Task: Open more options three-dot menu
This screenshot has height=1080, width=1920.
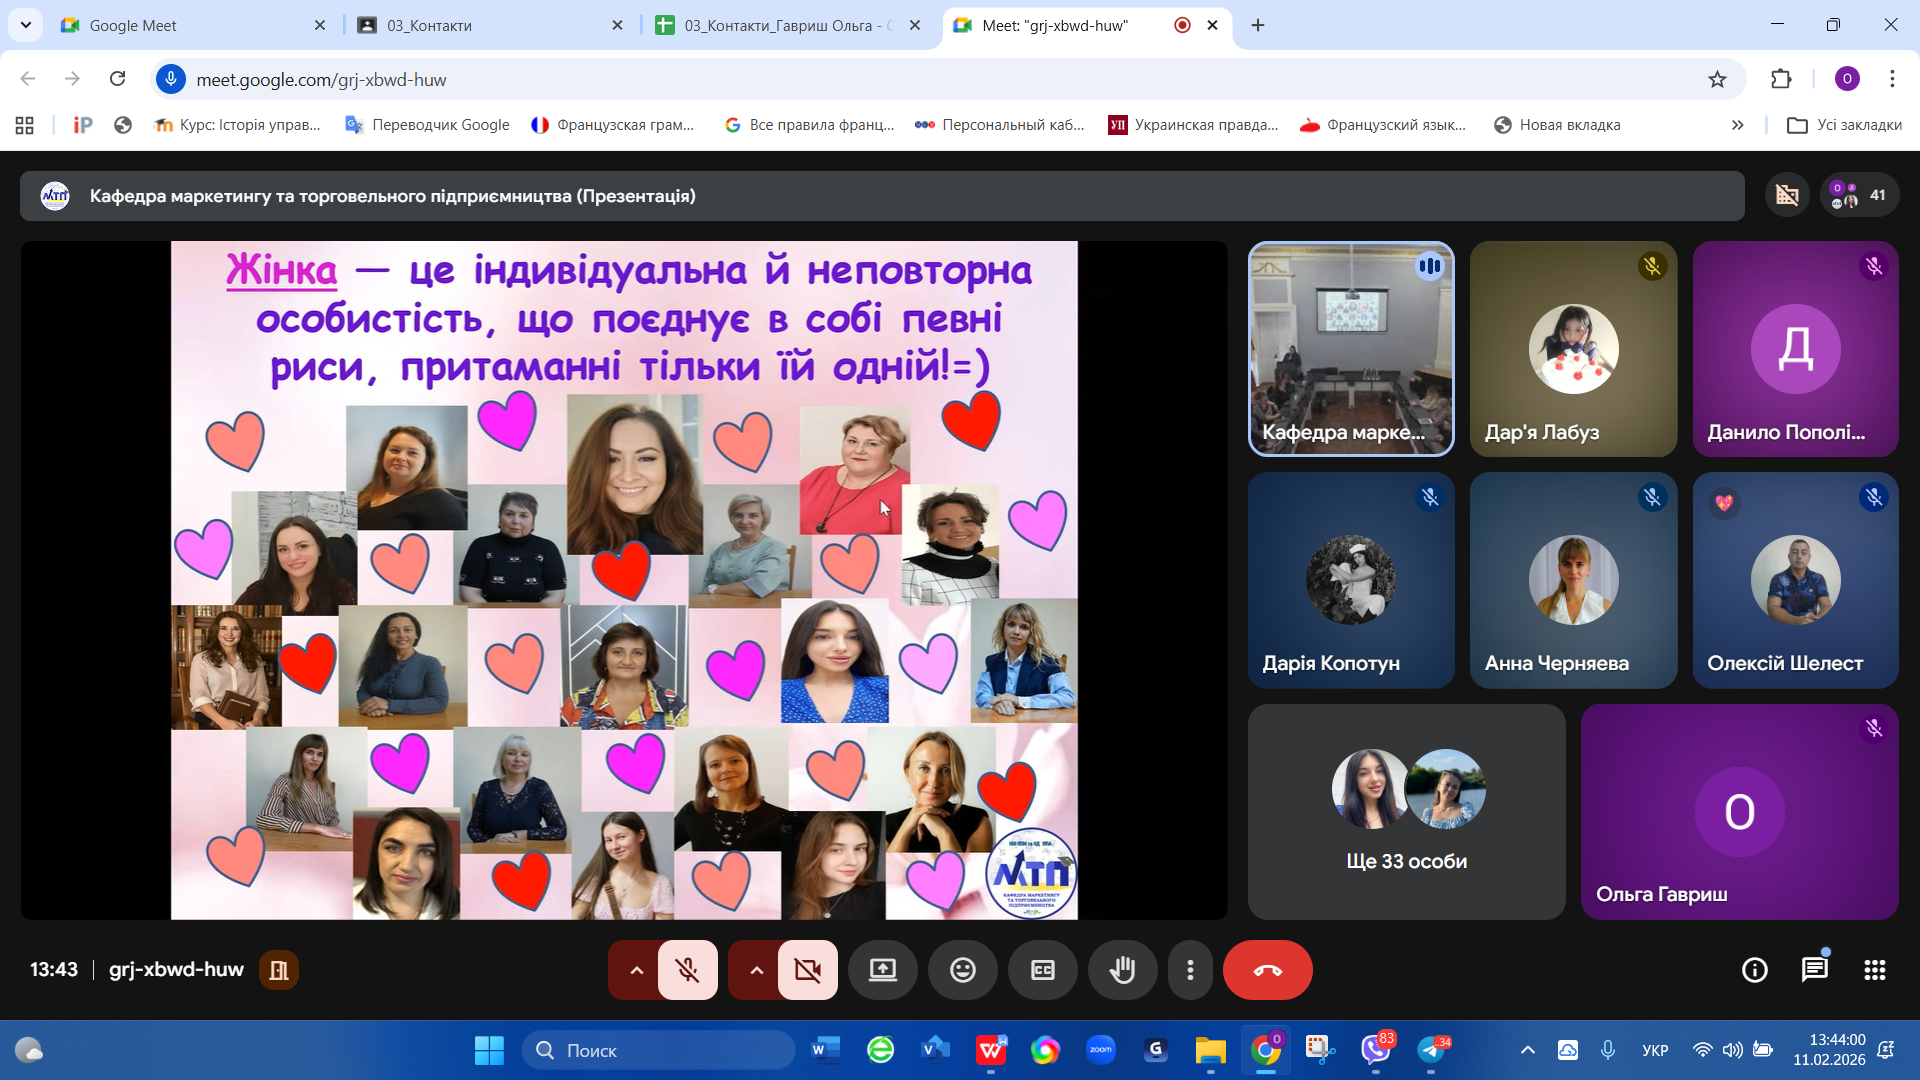Action: pos(1190,970)
